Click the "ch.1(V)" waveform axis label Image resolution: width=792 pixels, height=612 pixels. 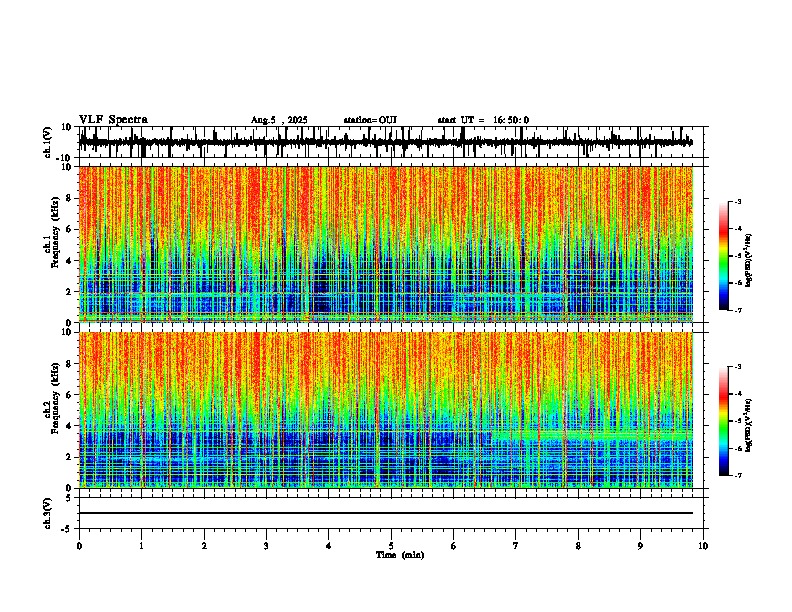pyautogui.click(x=48, y=142)
